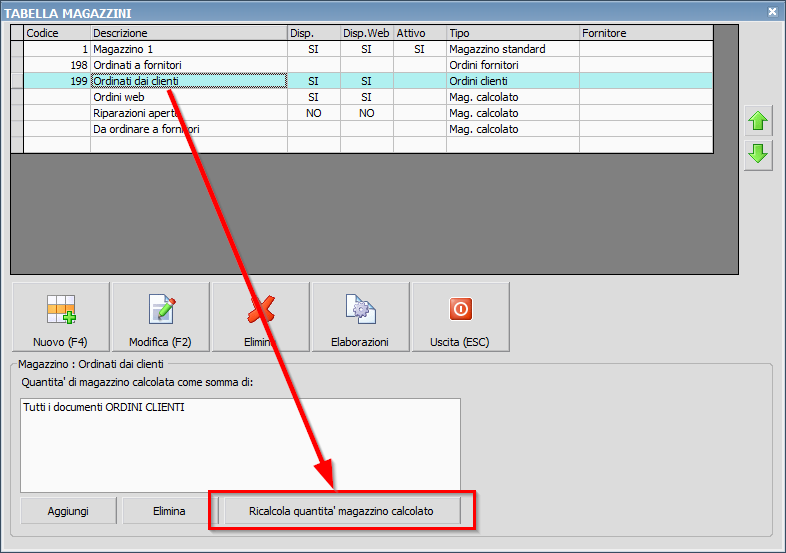Select the 'Ordinati dai clienti' cell

point(189,81)
